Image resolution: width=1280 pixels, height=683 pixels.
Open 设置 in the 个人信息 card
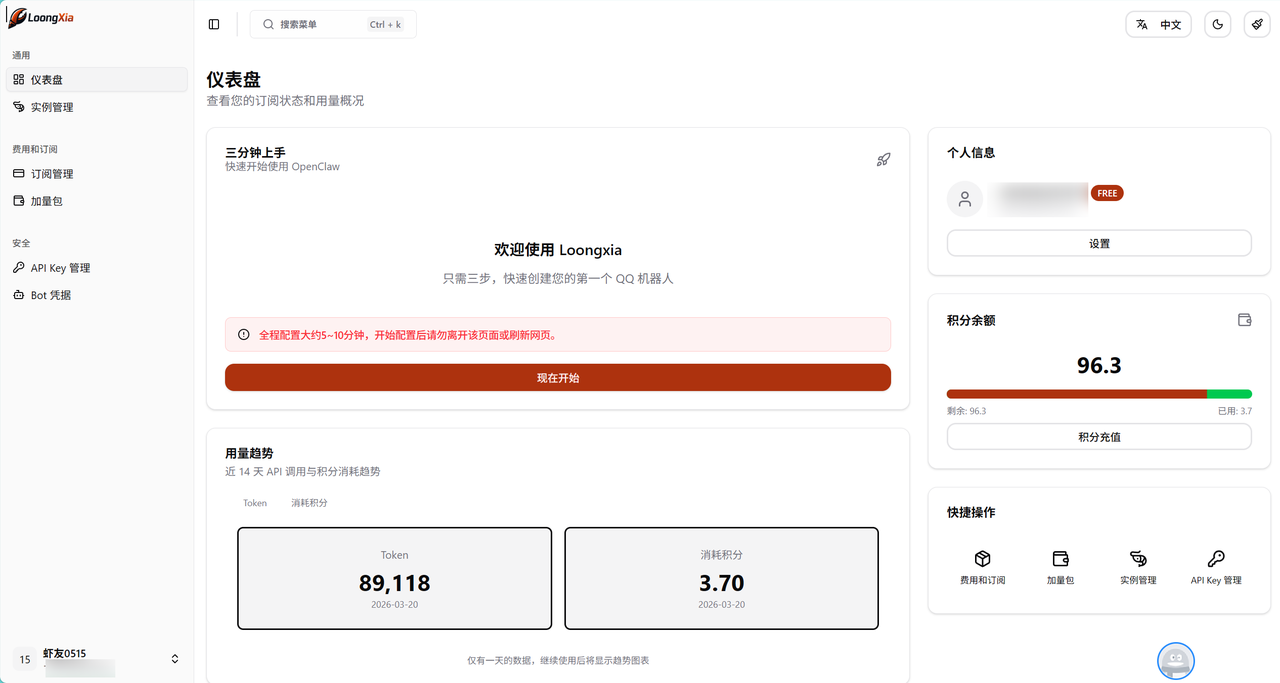pyautogui.click(x=1099, y=243)
